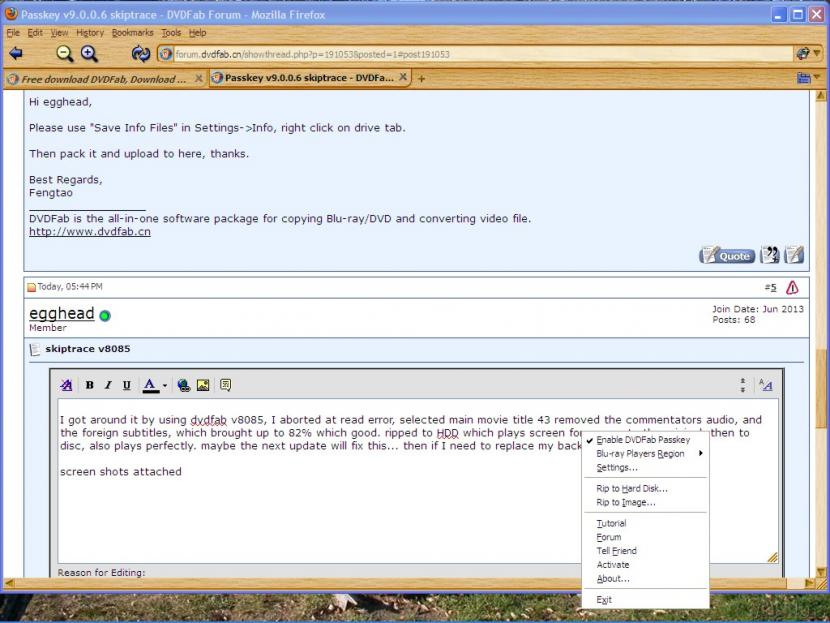Click the editor size increase/decrease arrows
Image resolution: width=830 pixels, height=623 pixels.
743,385
